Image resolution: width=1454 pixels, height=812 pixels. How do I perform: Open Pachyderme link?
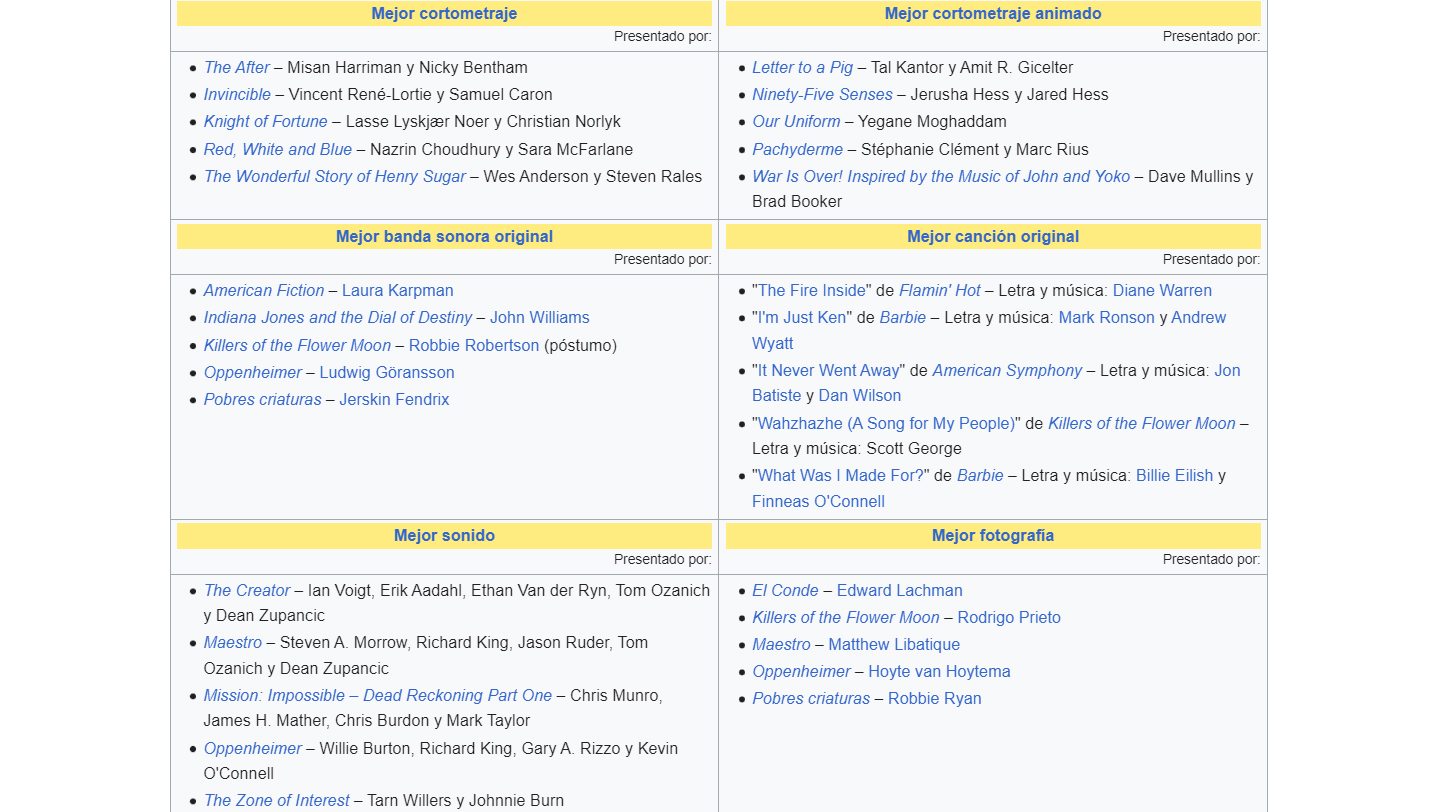point(798,150)
